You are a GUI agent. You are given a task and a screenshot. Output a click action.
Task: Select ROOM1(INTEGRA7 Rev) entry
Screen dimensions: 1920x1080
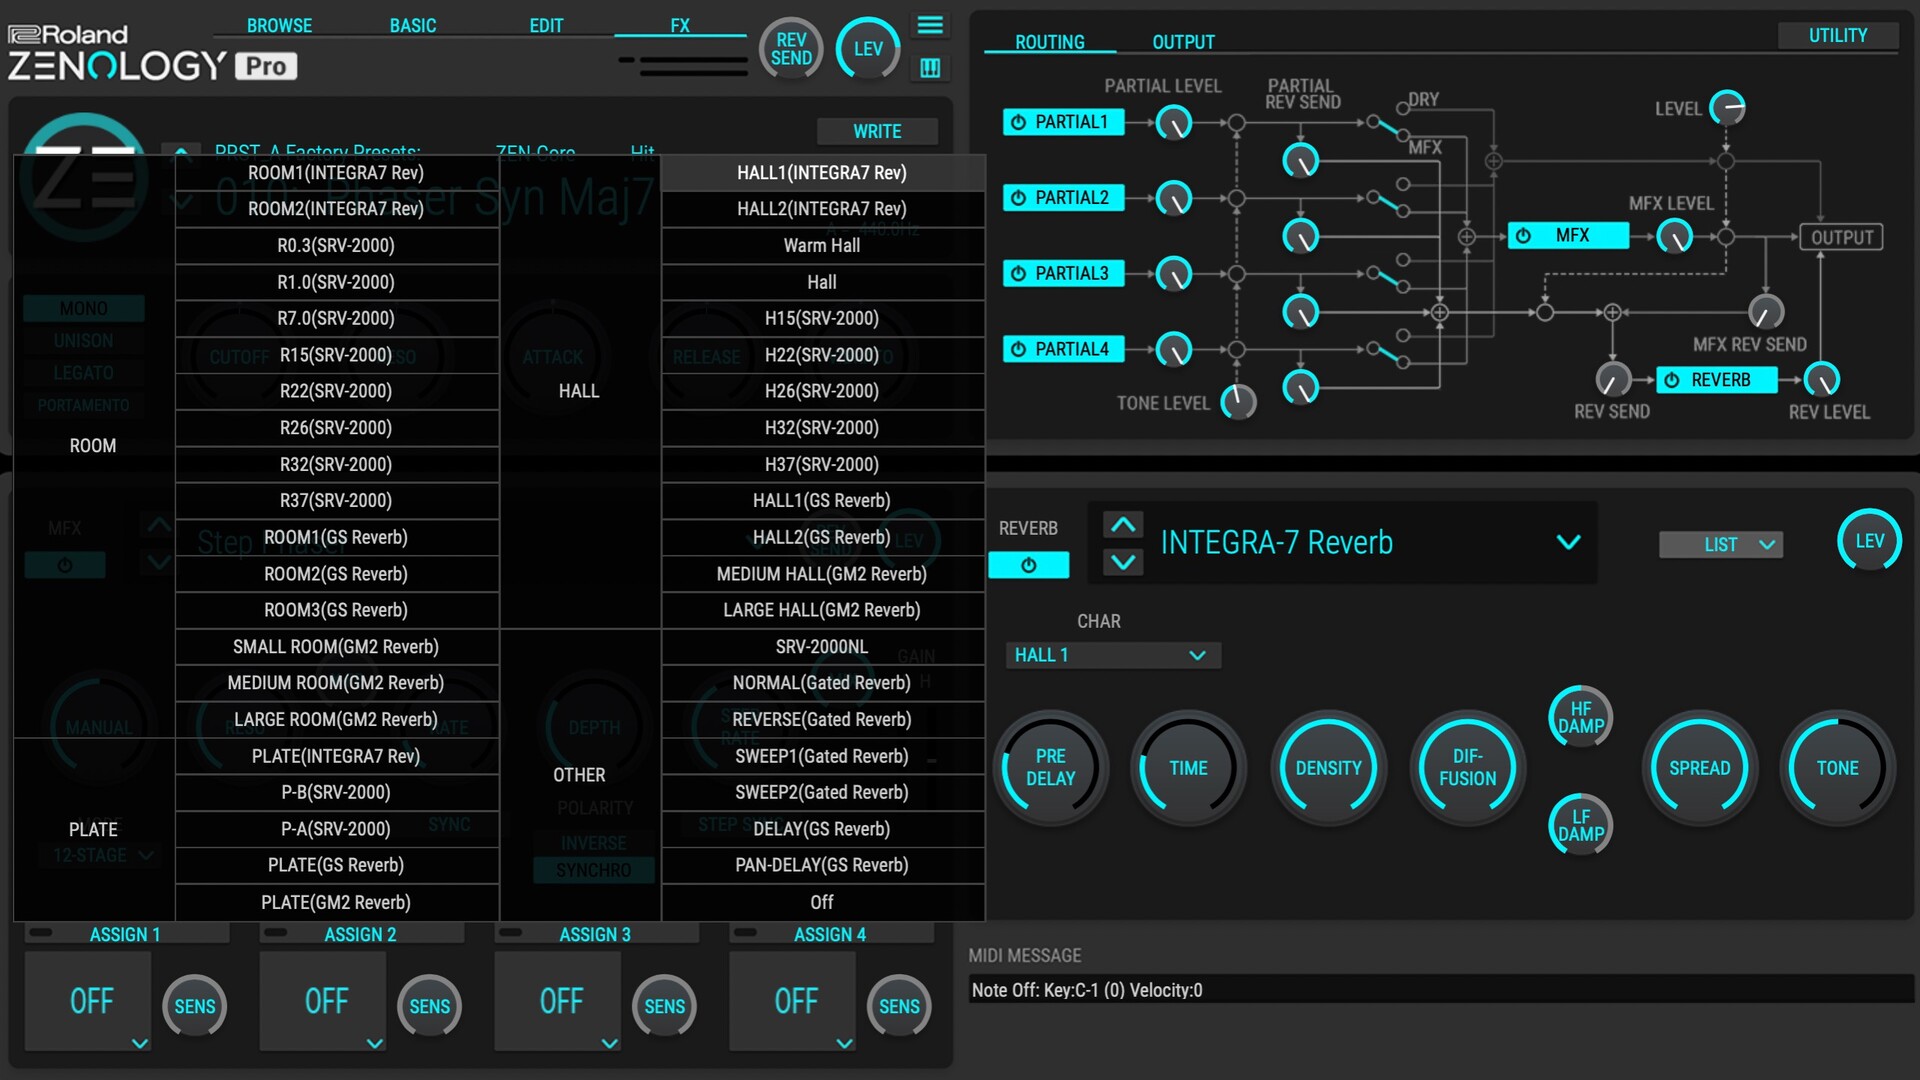pyautogui.click(x=336, y=172)
